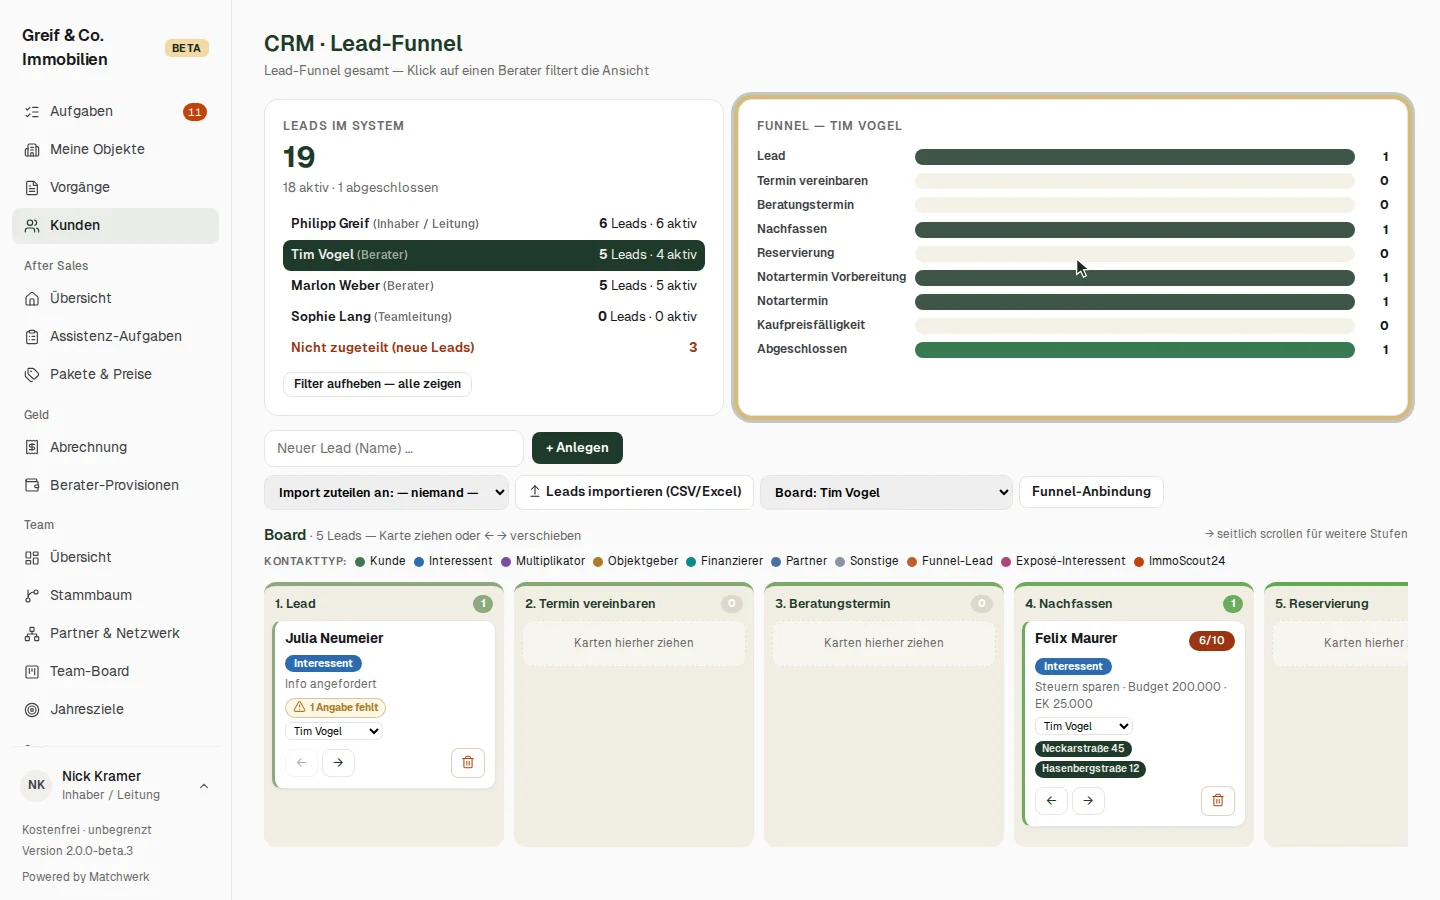
Task: Open the After Sales Übersicht page
Action: pos(116,299)
